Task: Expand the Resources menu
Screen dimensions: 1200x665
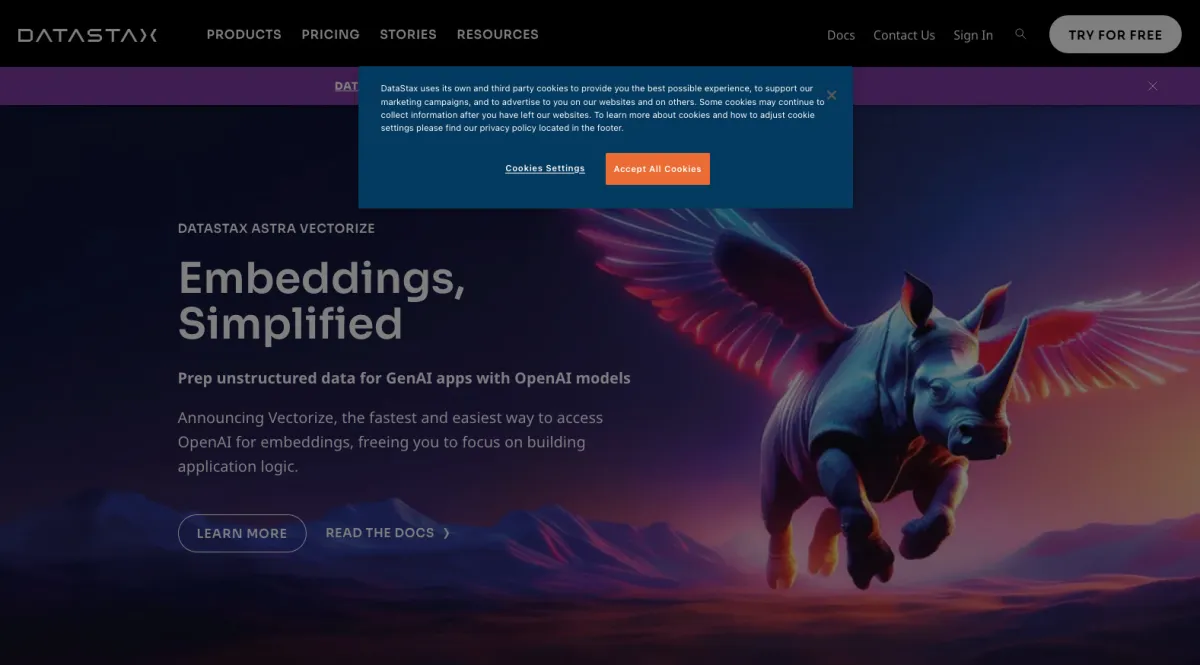Action: (497, 34)
